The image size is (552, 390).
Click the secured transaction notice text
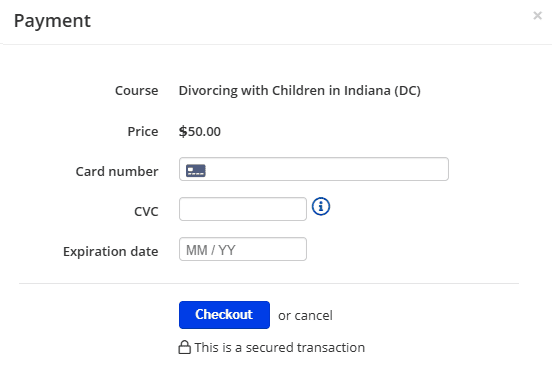pos(280,348)
